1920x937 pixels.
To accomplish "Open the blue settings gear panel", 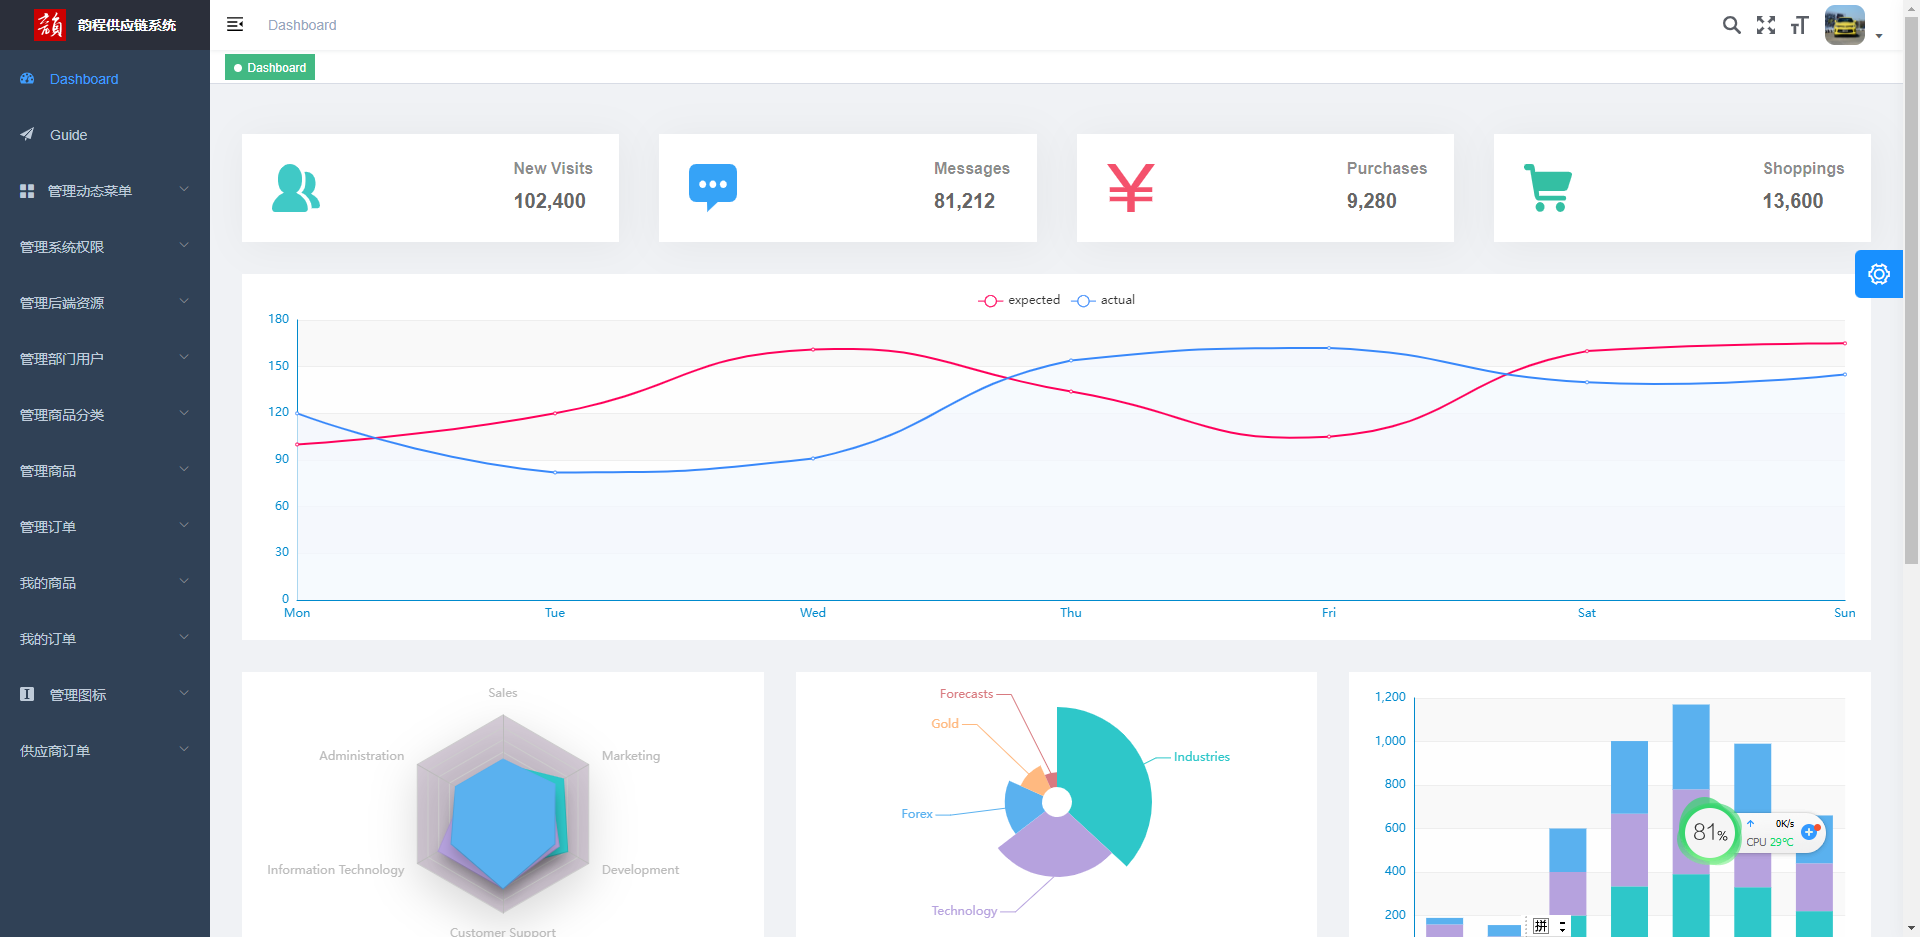I will coord(1878,274).
